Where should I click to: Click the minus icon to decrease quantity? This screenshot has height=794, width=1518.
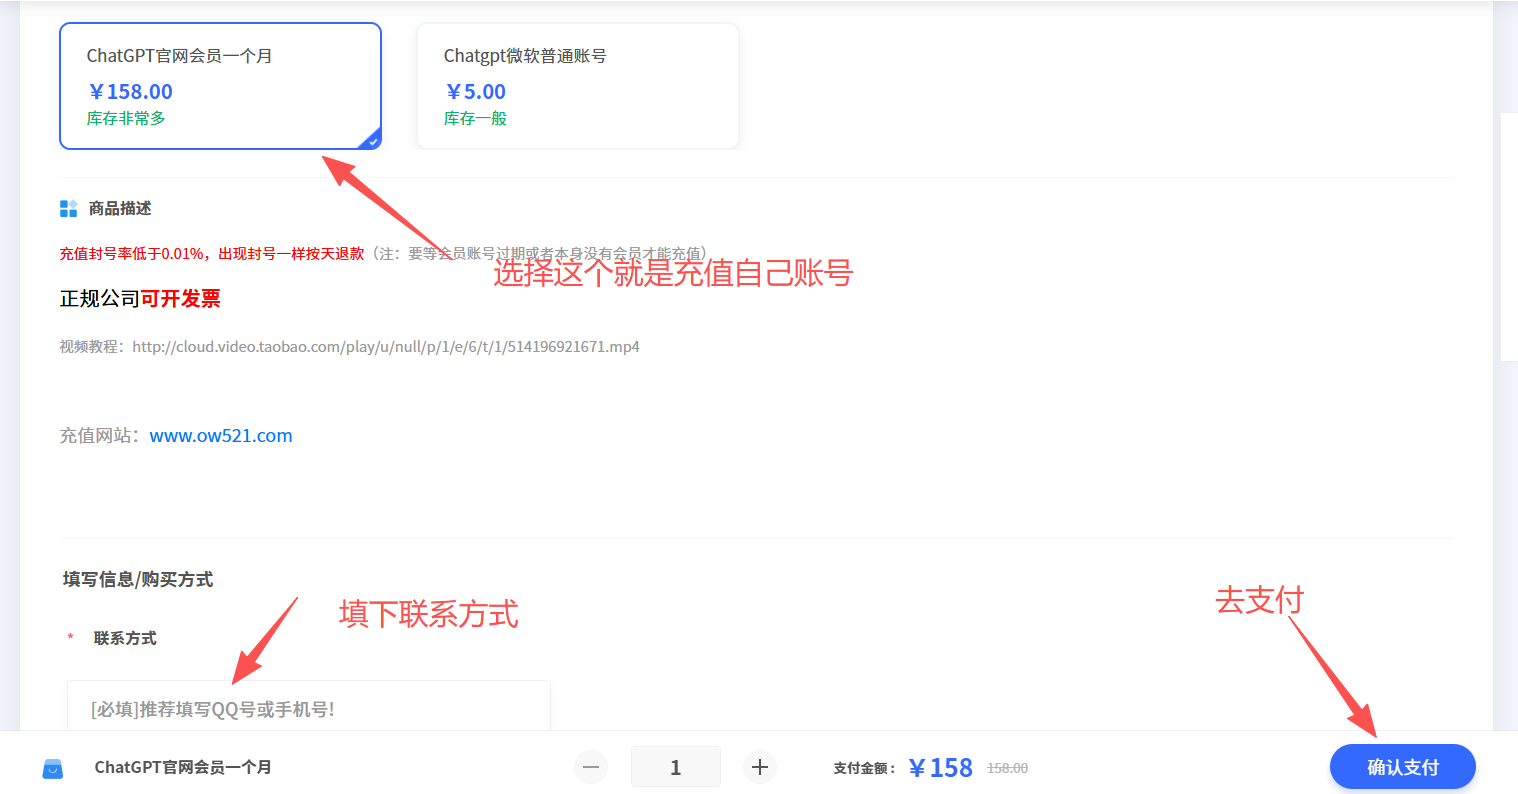(x=590, y=767)
